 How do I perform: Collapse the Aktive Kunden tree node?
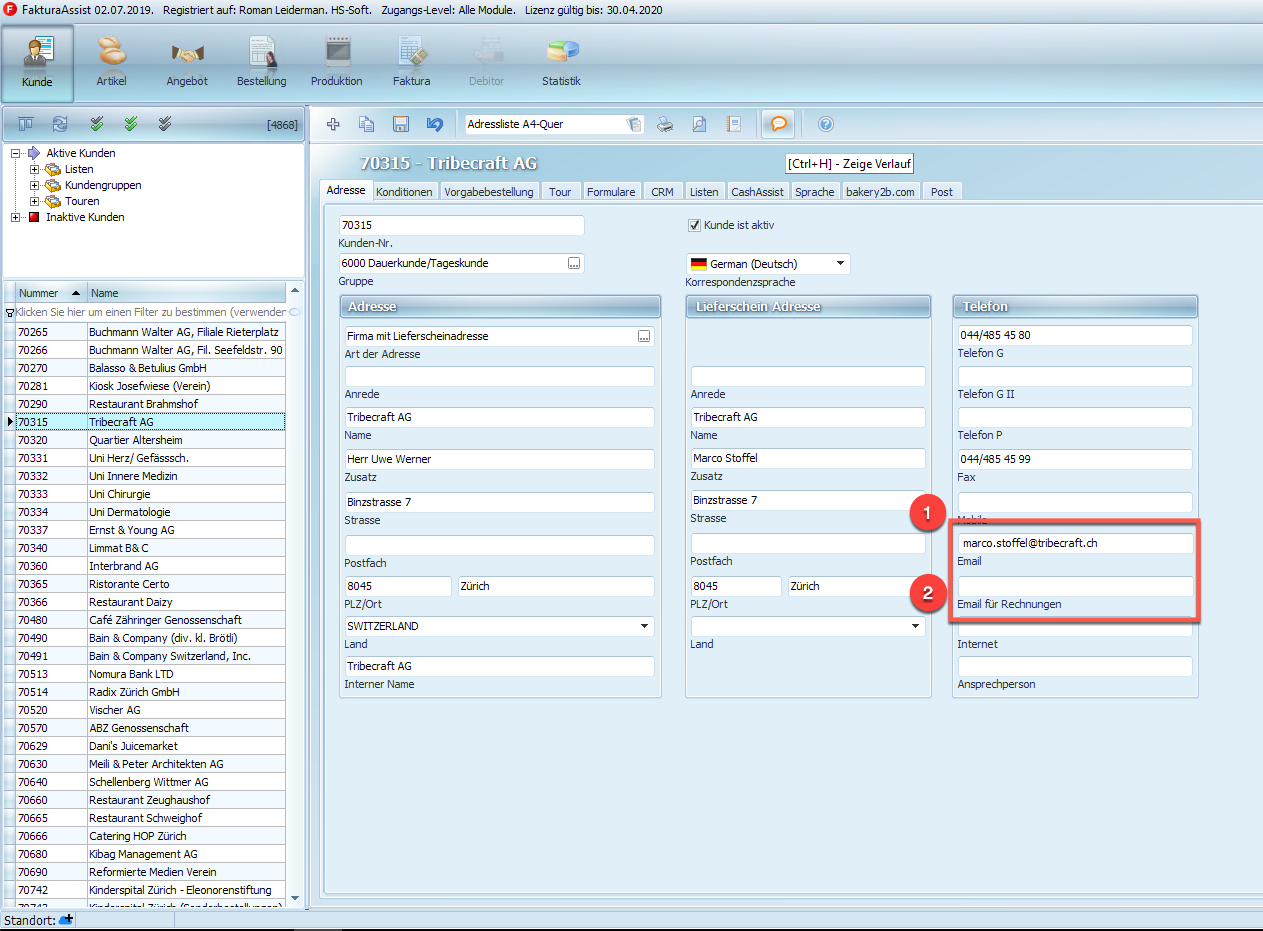coord(15,153)
